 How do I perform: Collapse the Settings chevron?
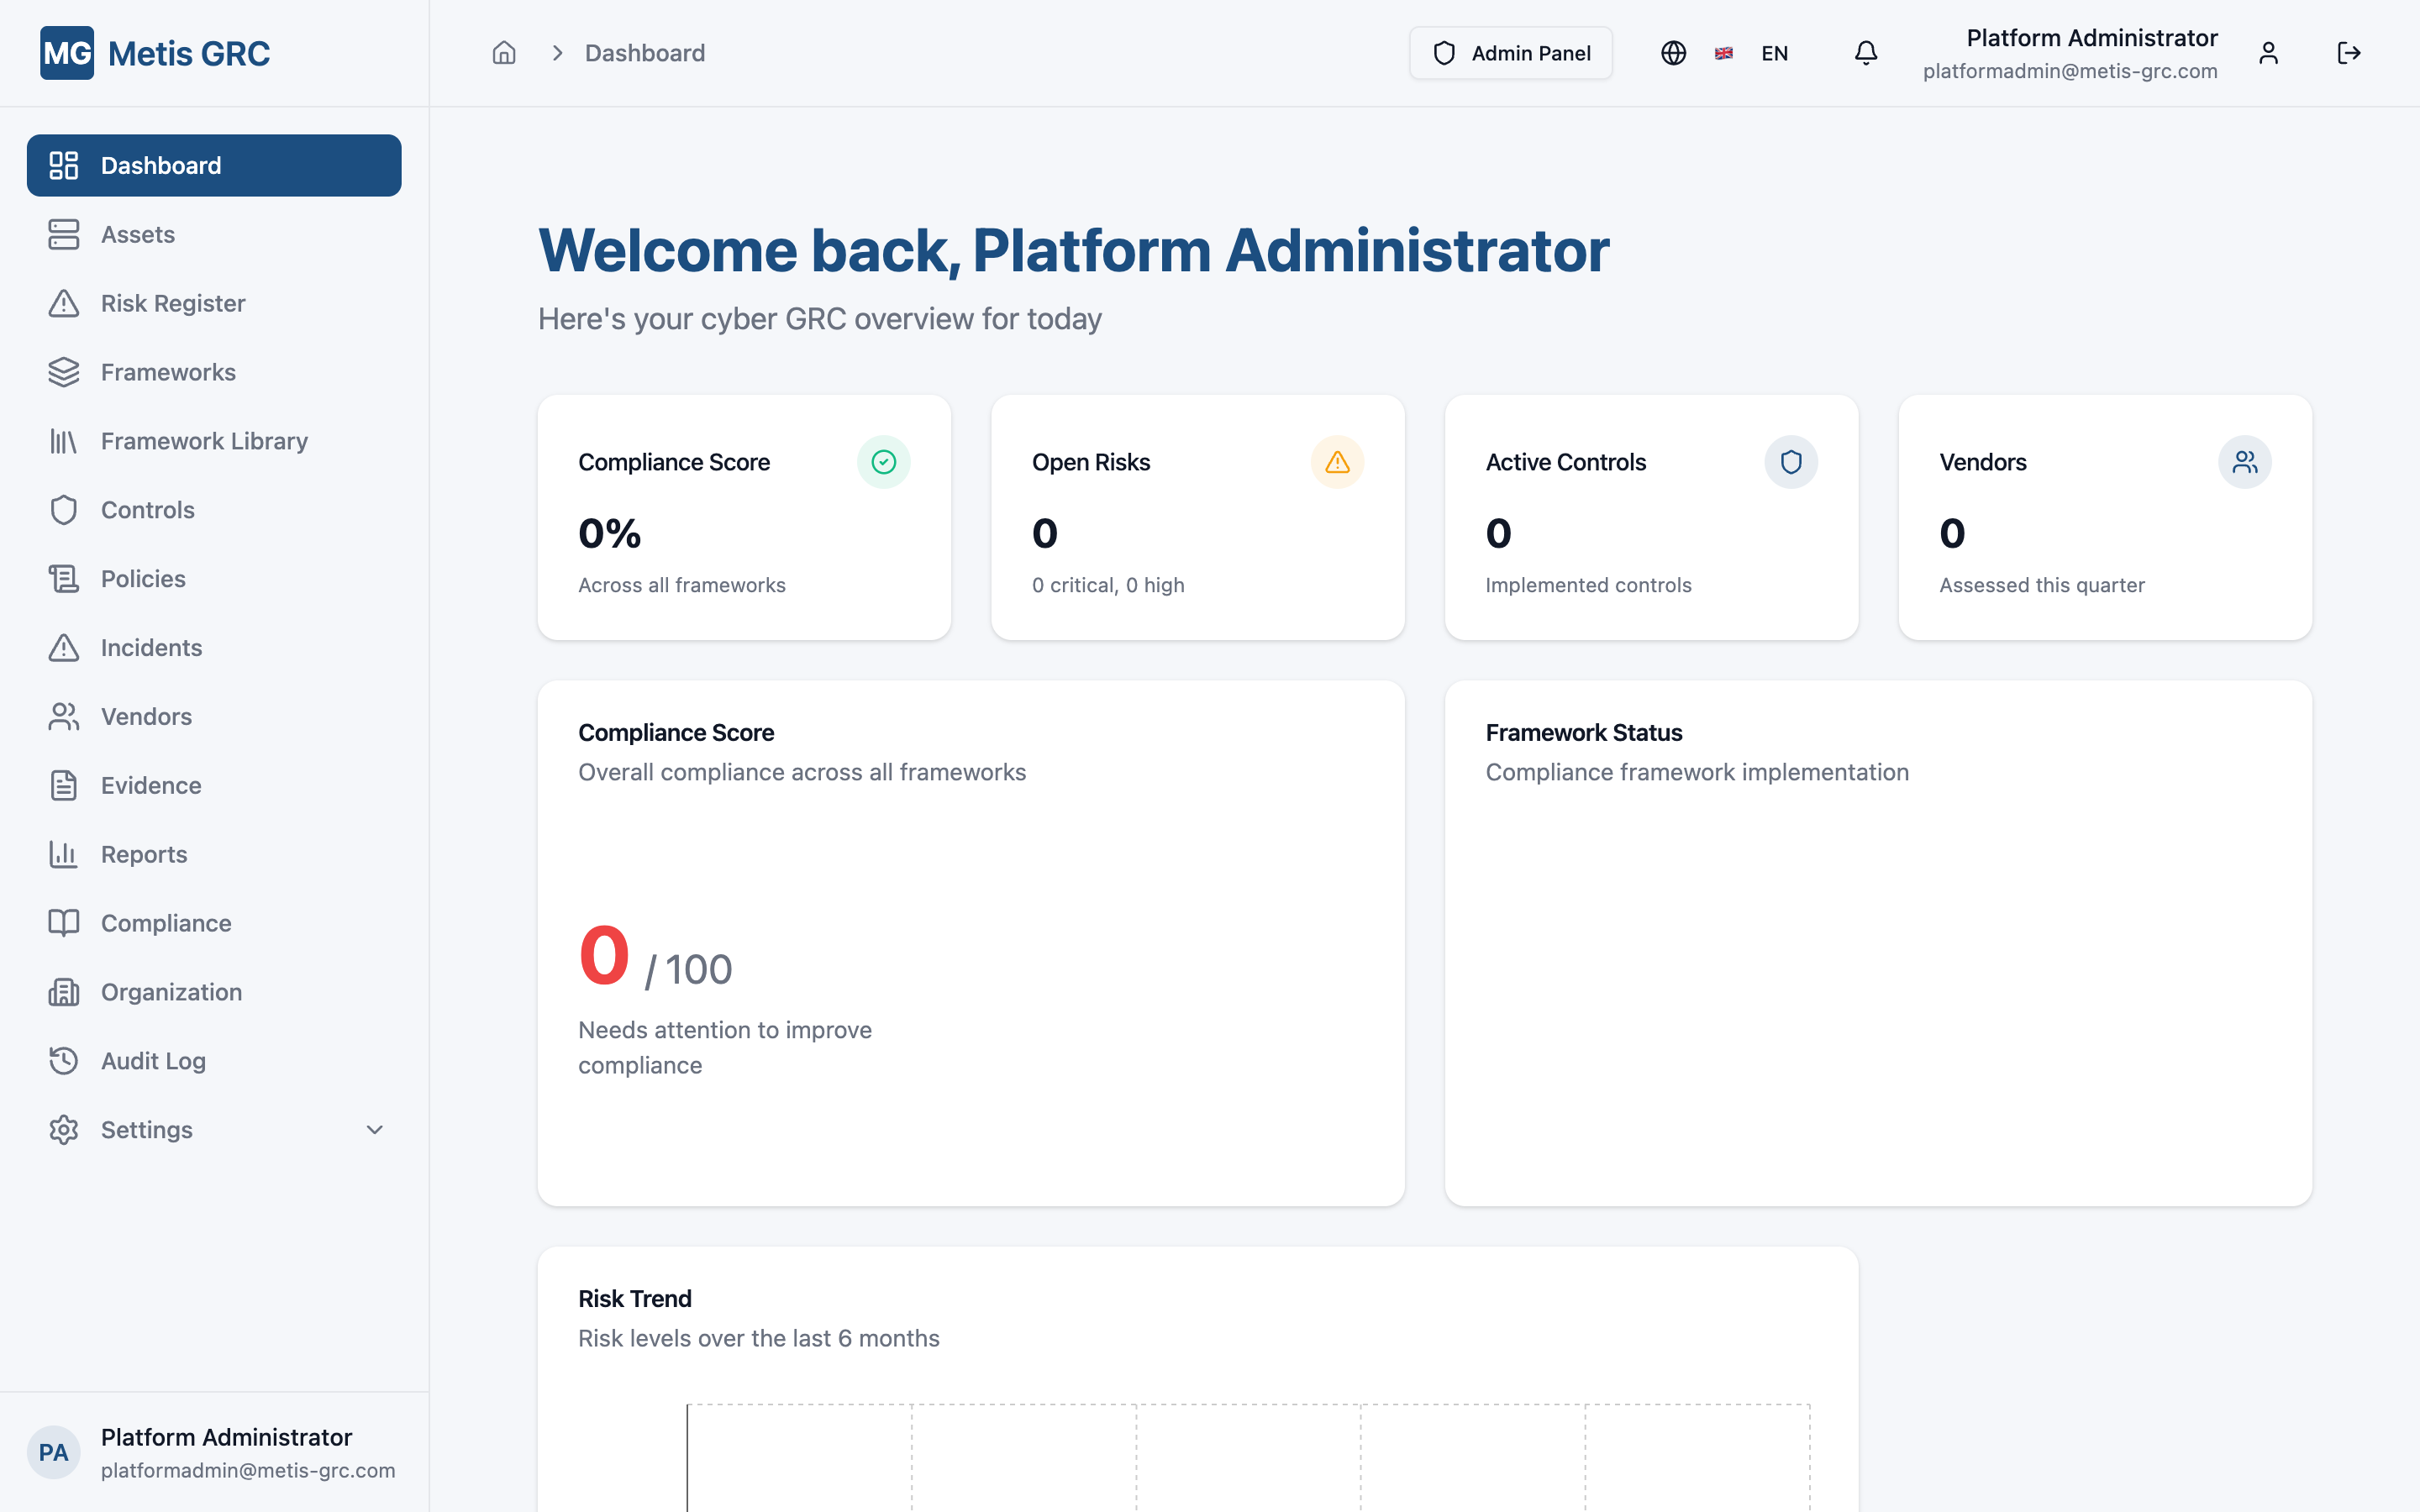click(374, 1129)
